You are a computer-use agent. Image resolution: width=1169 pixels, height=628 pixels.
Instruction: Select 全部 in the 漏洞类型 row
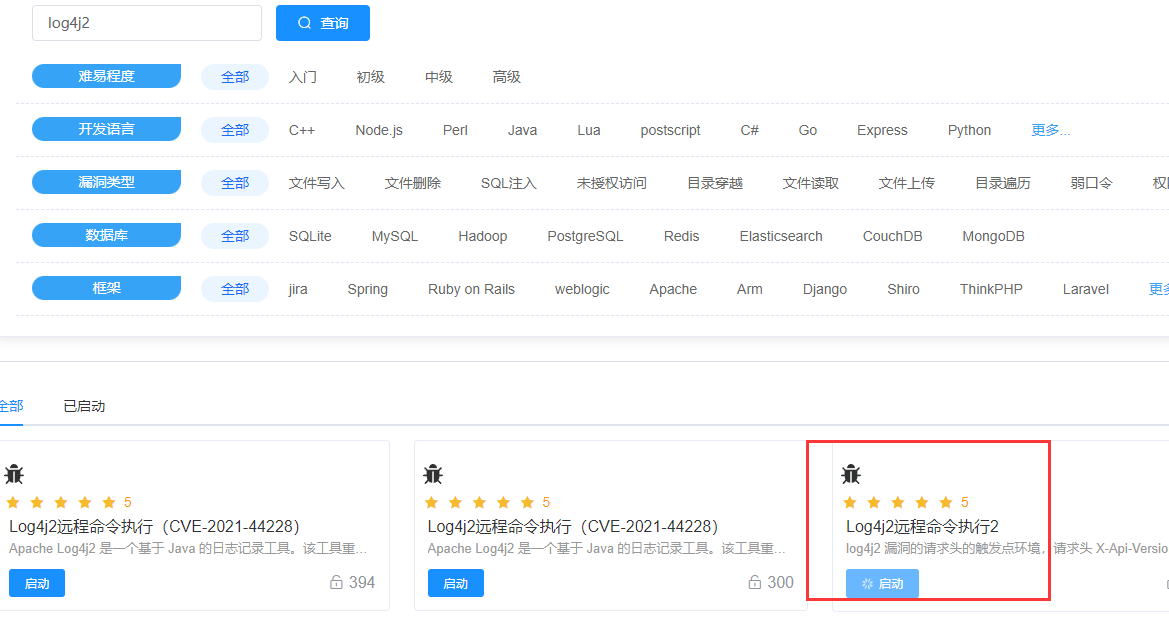coord(235,183)
